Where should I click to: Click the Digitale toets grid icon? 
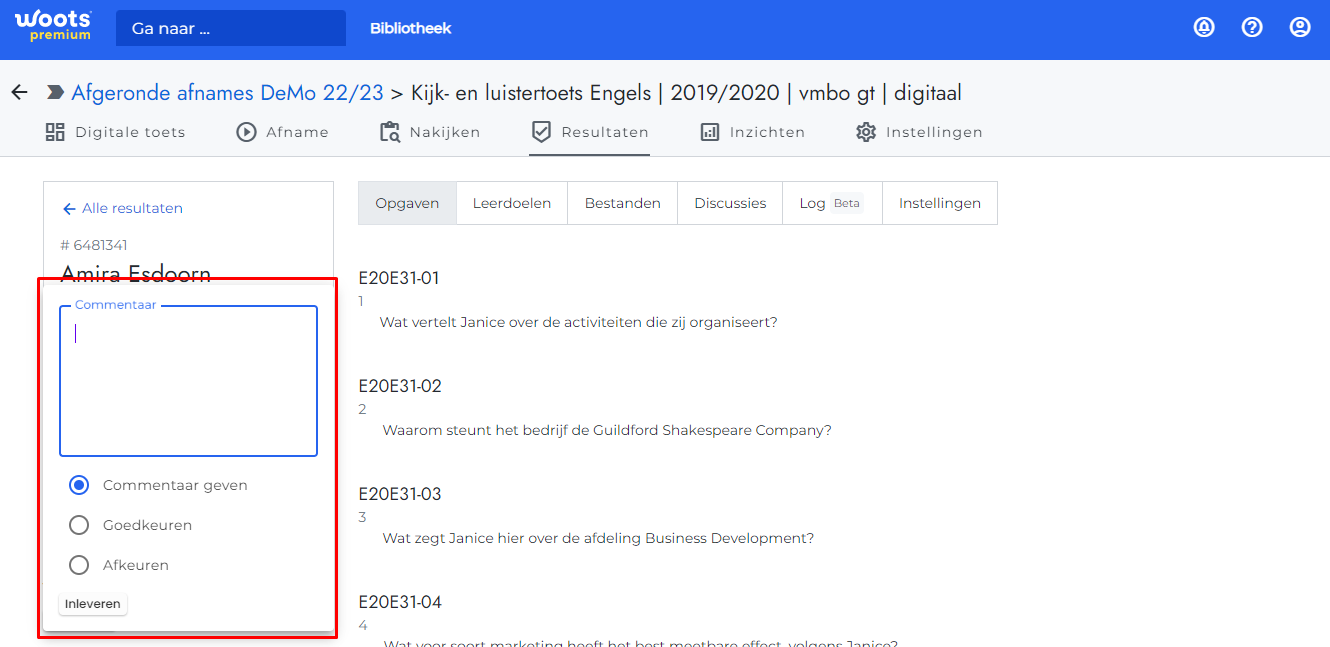pos(55,132)
